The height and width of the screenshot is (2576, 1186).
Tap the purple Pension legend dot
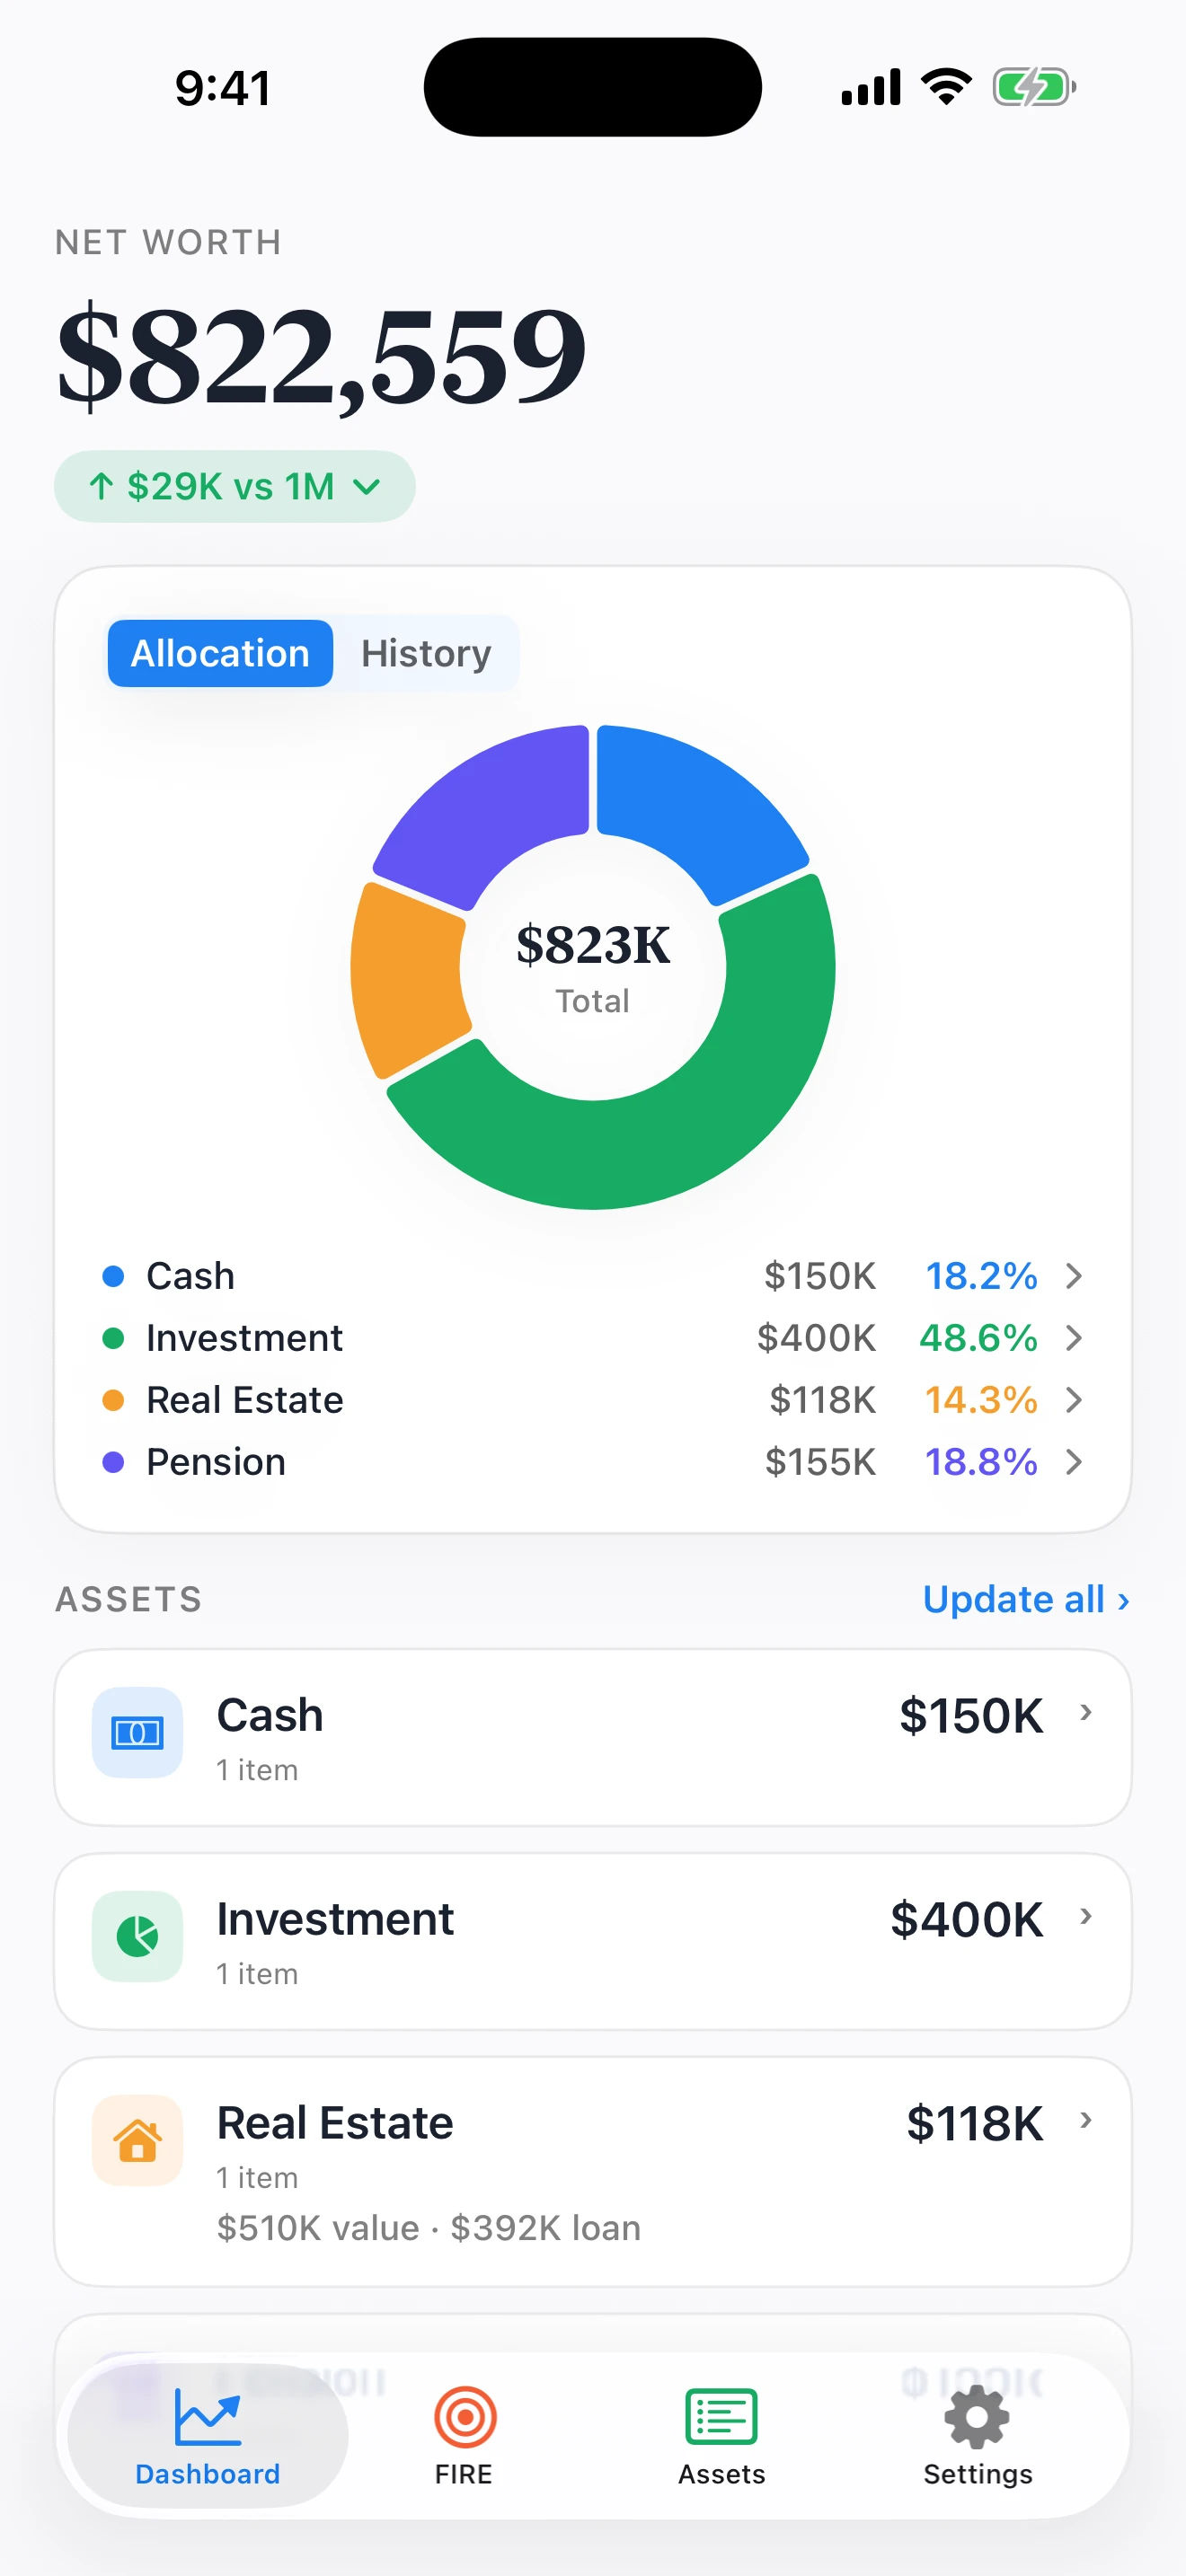[x=113, y=1462]
